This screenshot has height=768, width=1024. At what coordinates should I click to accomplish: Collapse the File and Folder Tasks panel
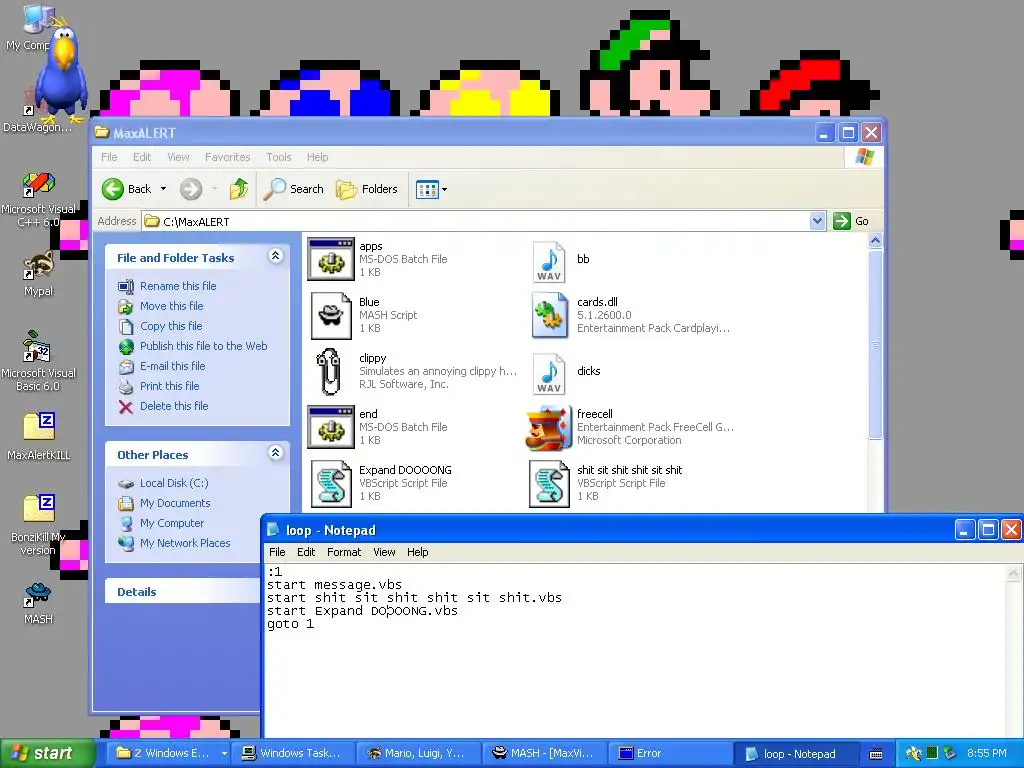coord(276,256)
